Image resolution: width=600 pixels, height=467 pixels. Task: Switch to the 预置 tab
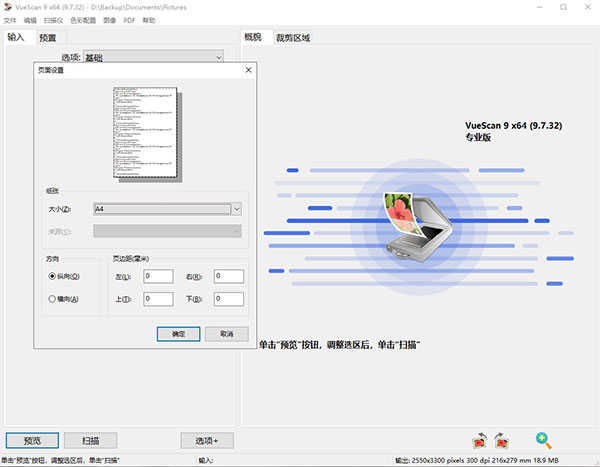pos(48,38)
